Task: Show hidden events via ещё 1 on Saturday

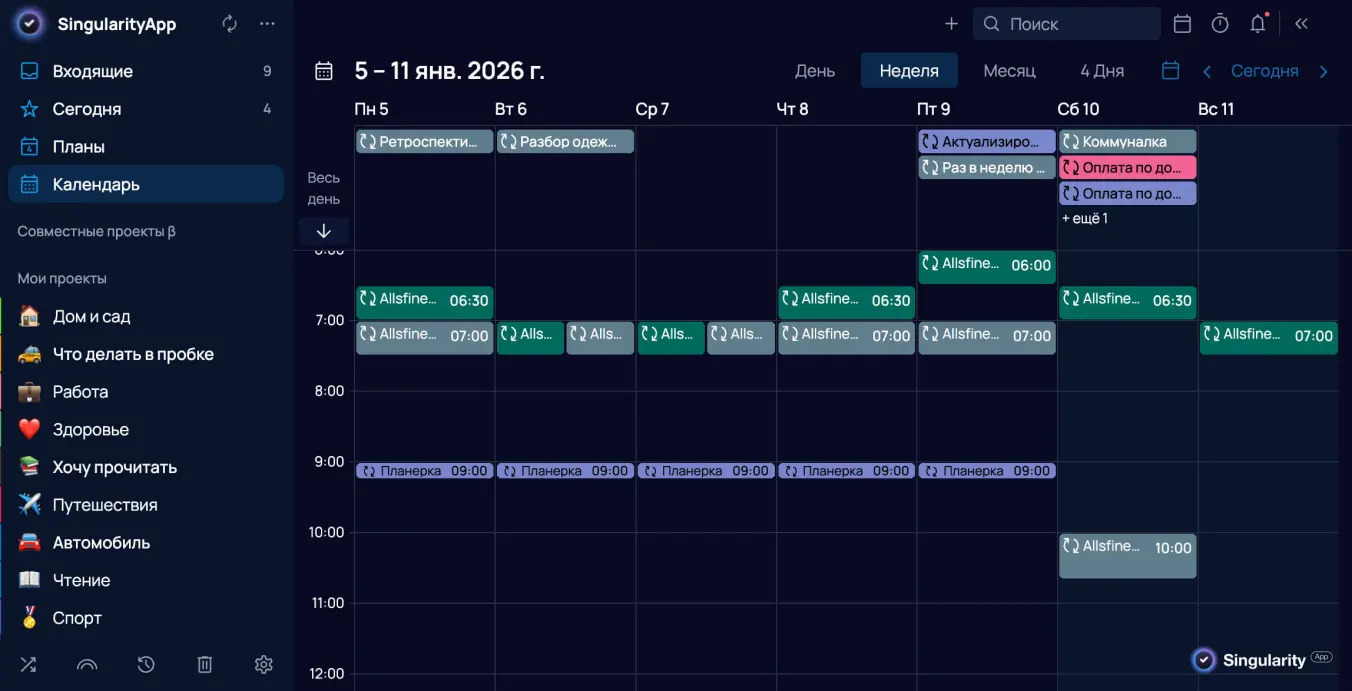Action: click(1084, 218)
